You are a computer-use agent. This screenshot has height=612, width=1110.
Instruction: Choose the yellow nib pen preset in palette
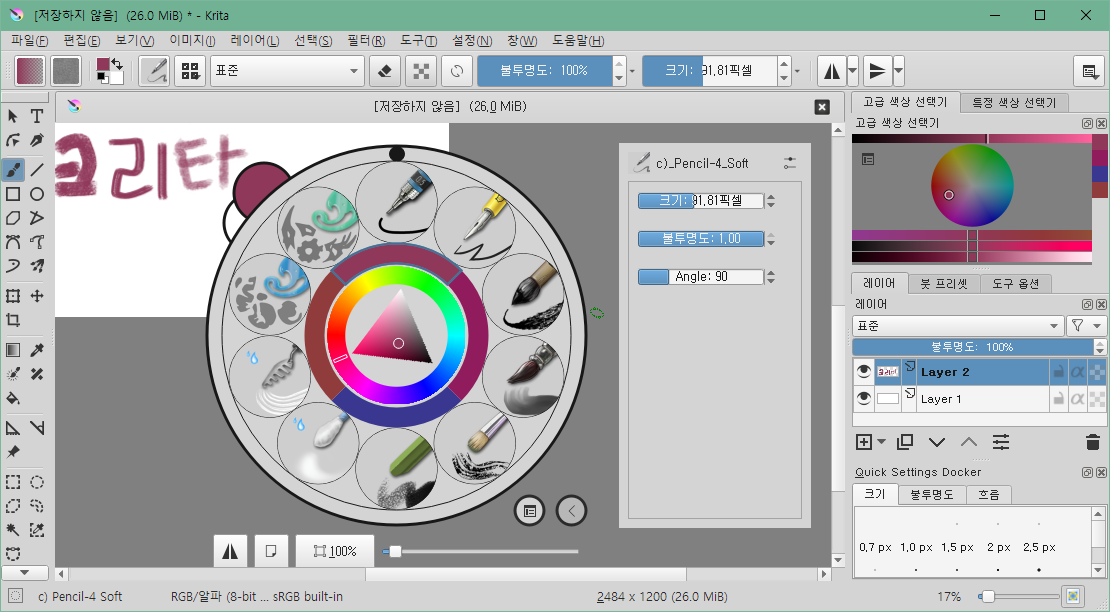click(474, 226)
